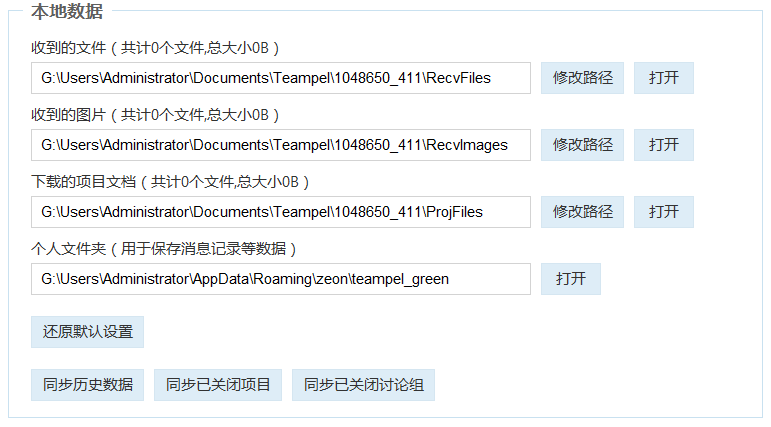Click 修改路径 for the received images path
771x427 pixels.
(582, 145)
